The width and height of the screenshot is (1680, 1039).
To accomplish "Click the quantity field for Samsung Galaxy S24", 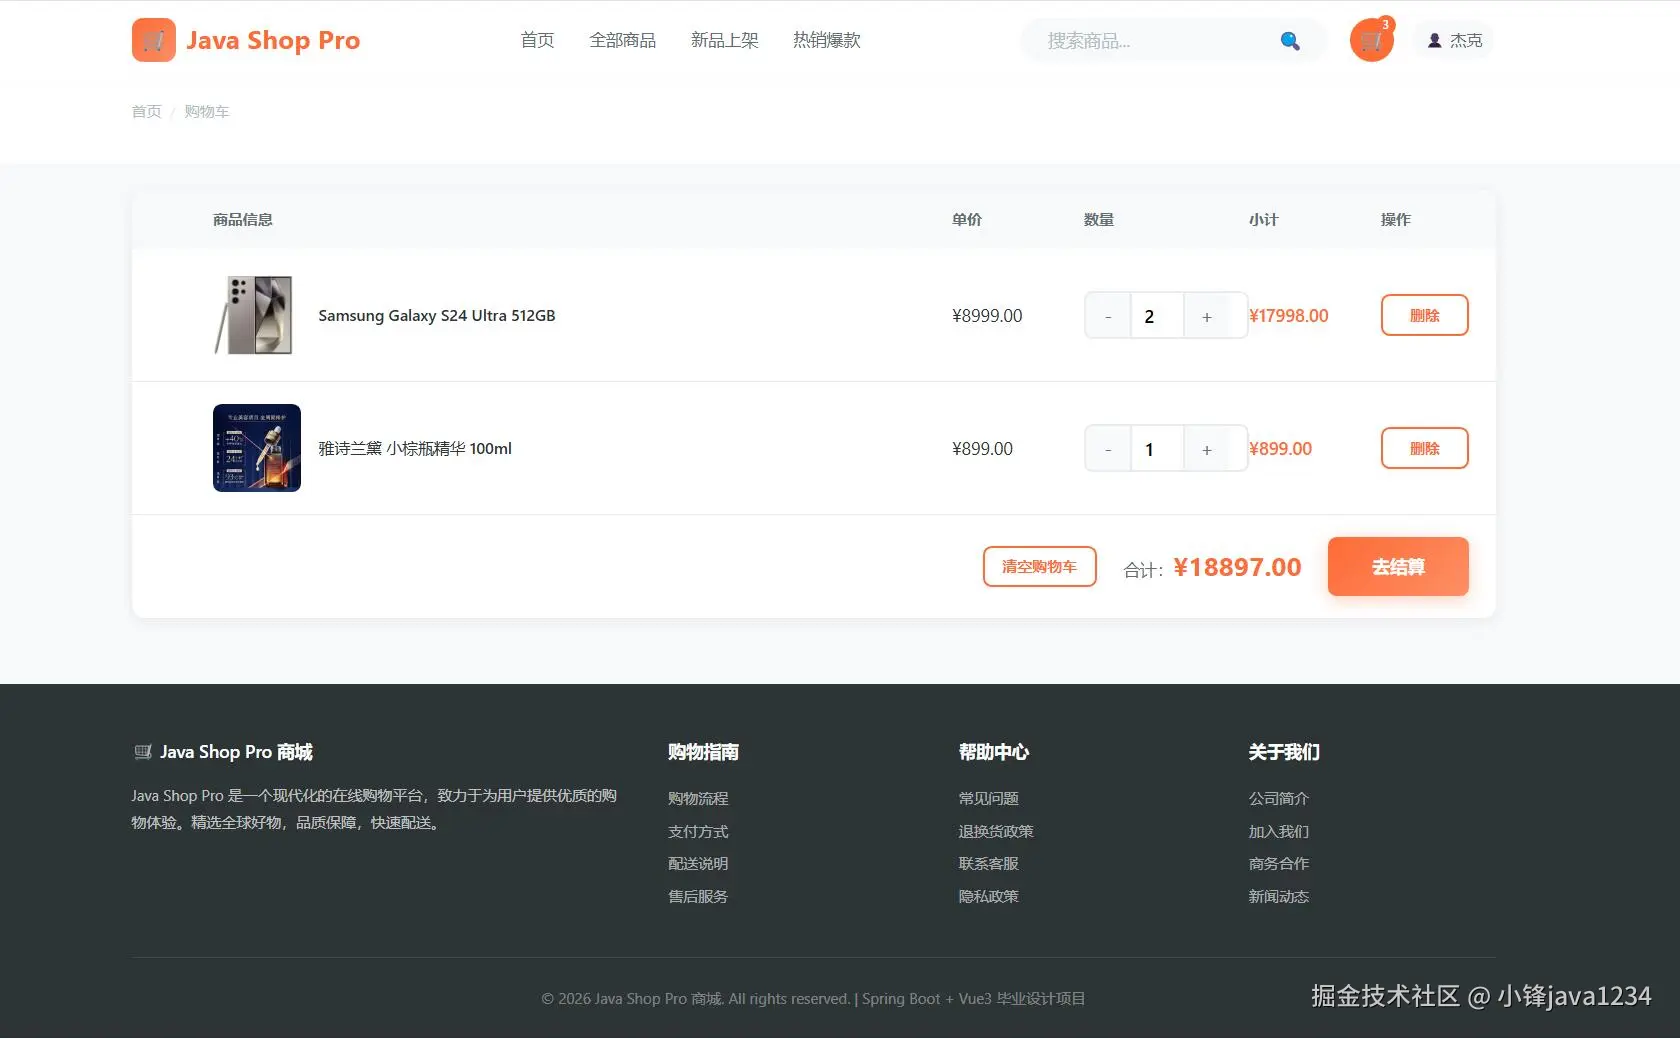I will click(1157, 316).
